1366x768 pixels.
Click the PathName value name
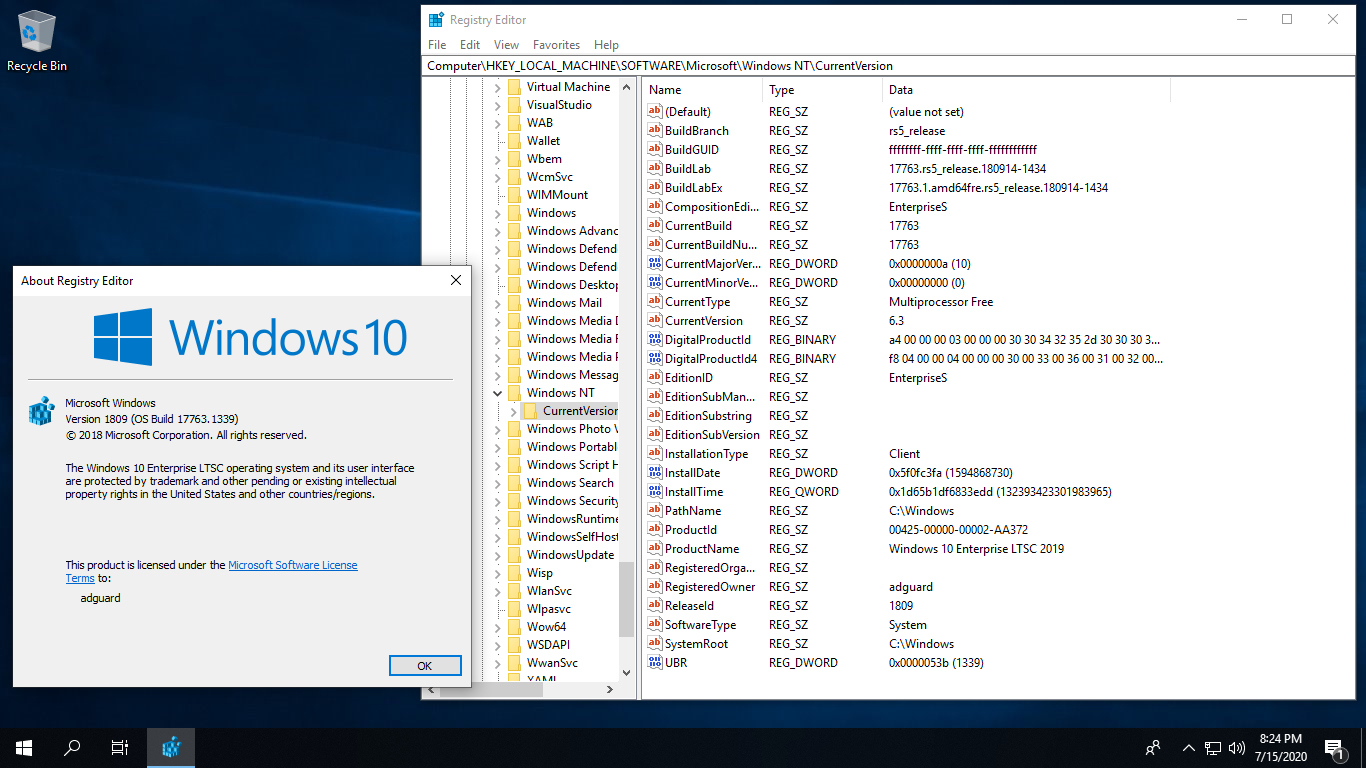click(695, 511)
